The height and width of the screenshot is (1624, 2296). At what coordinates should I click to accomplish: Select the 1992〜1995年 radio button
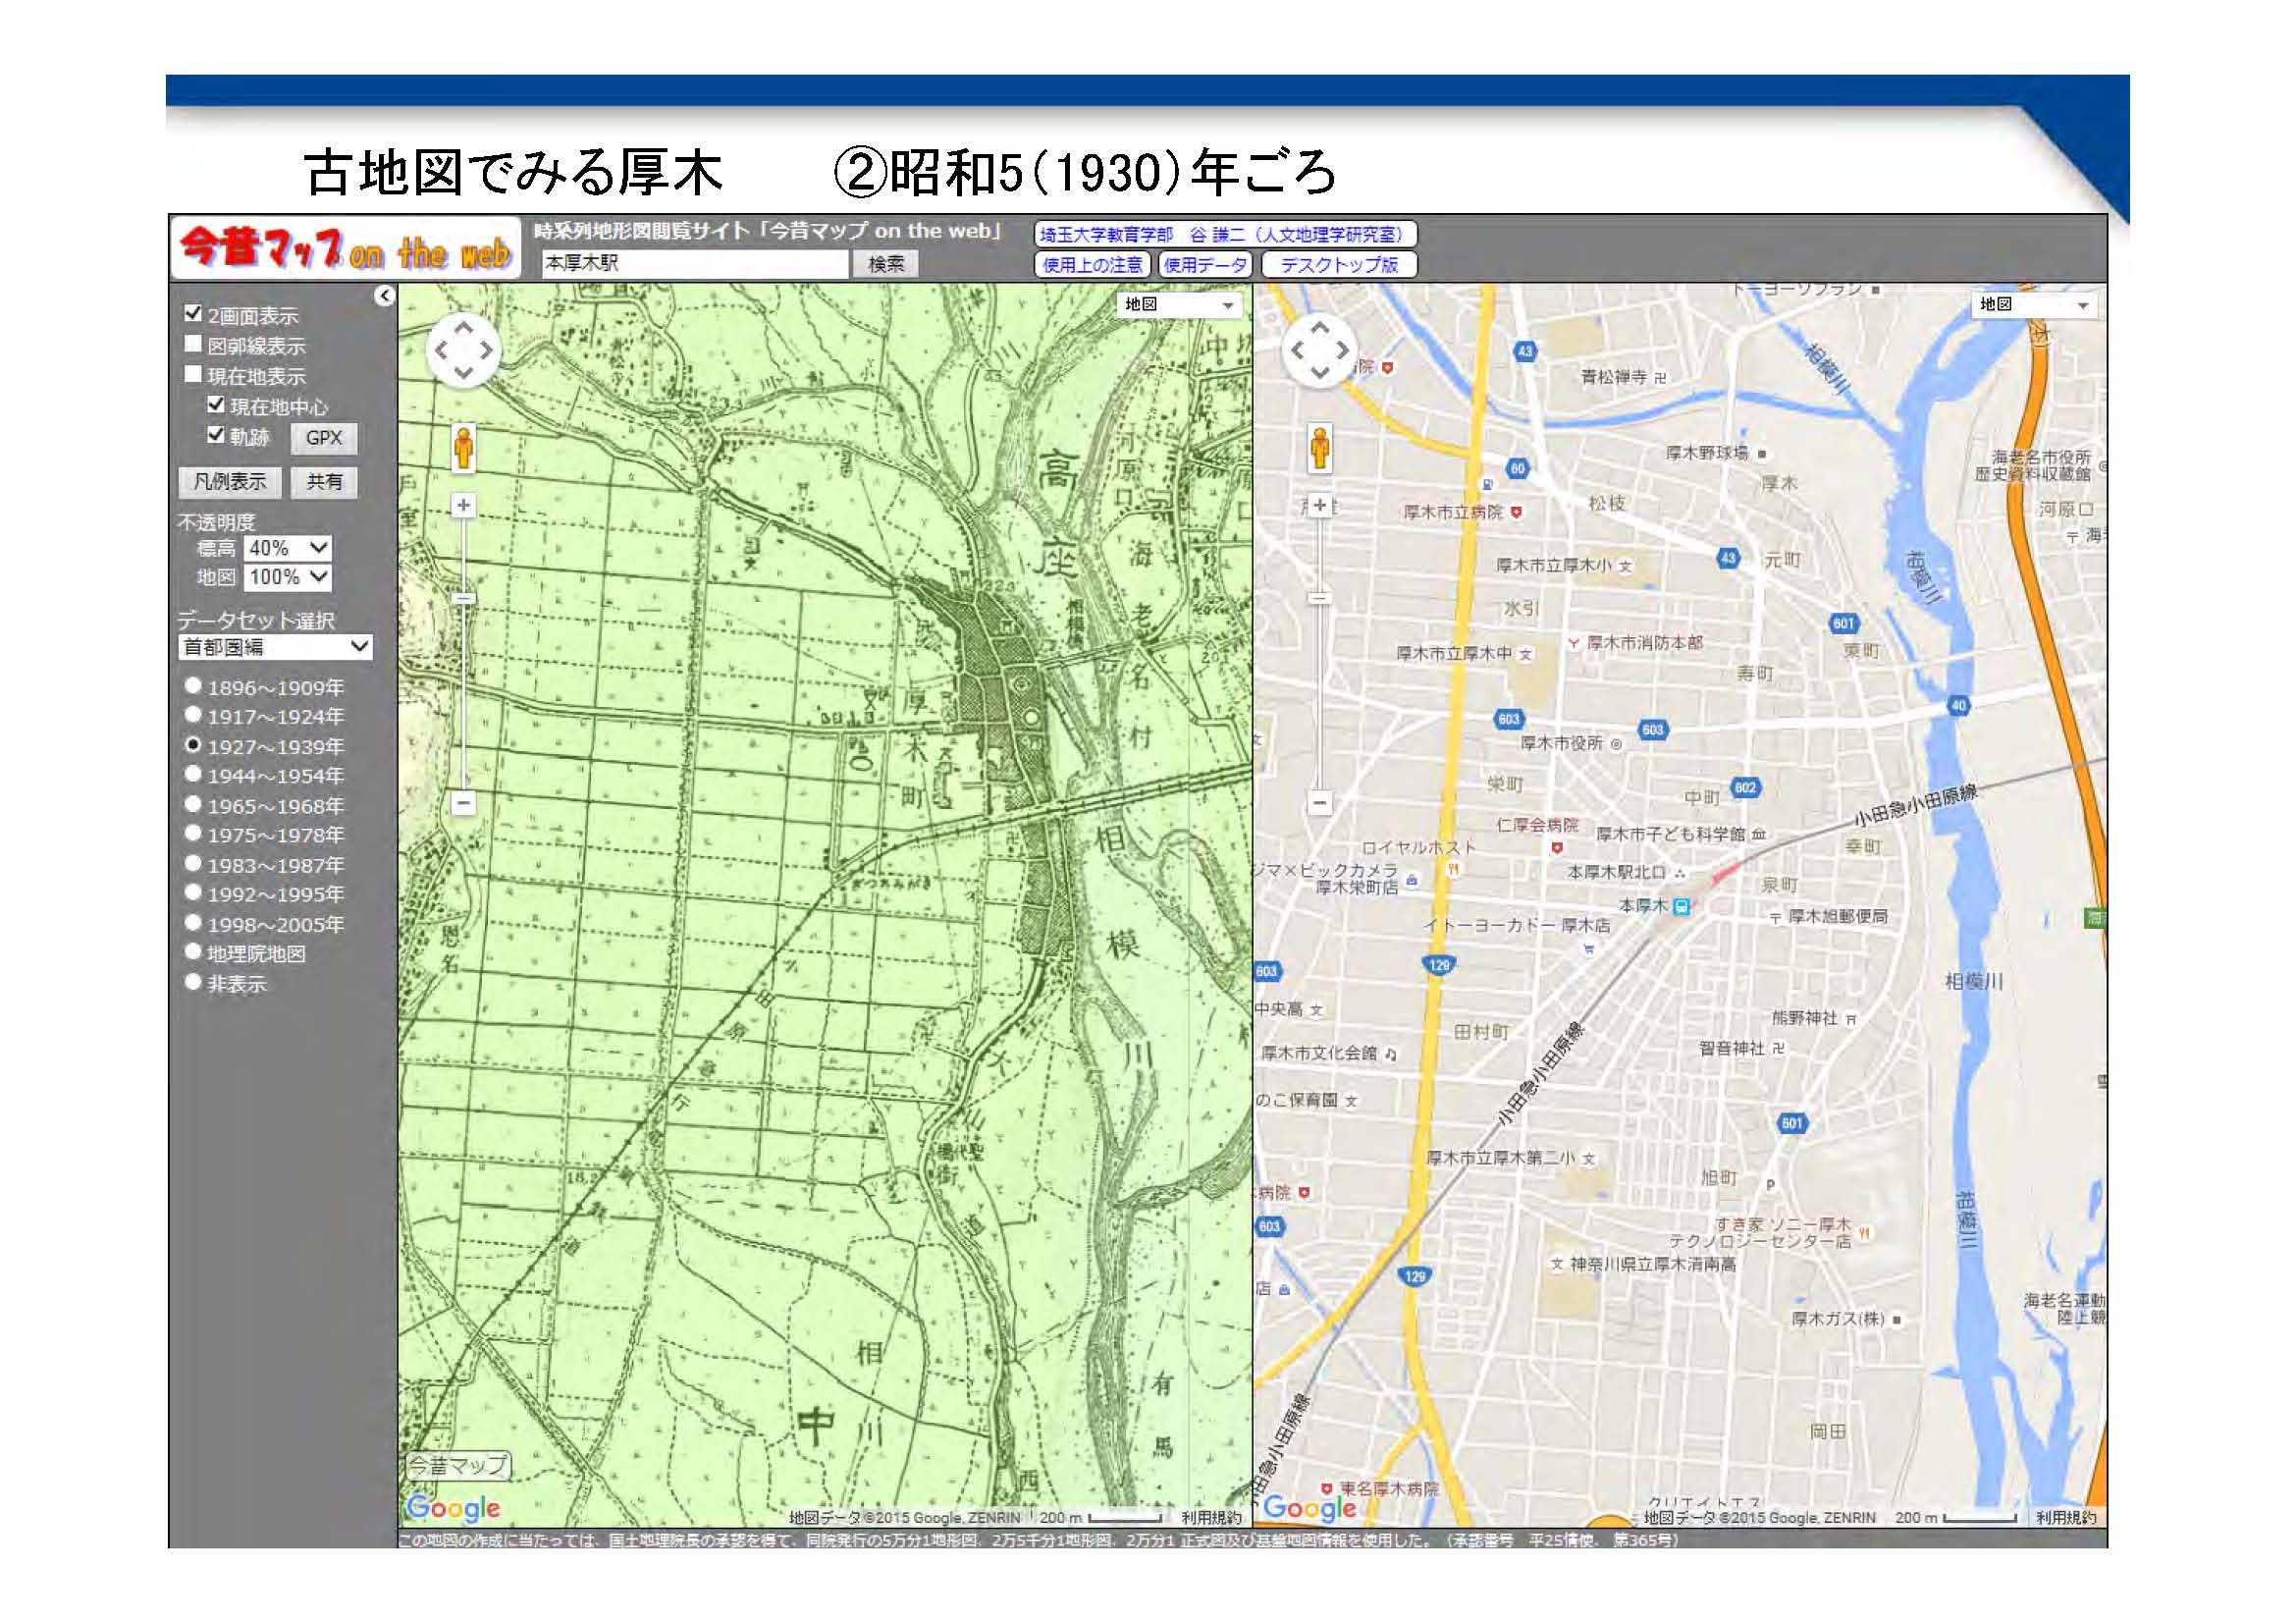[x=193, y=893]
